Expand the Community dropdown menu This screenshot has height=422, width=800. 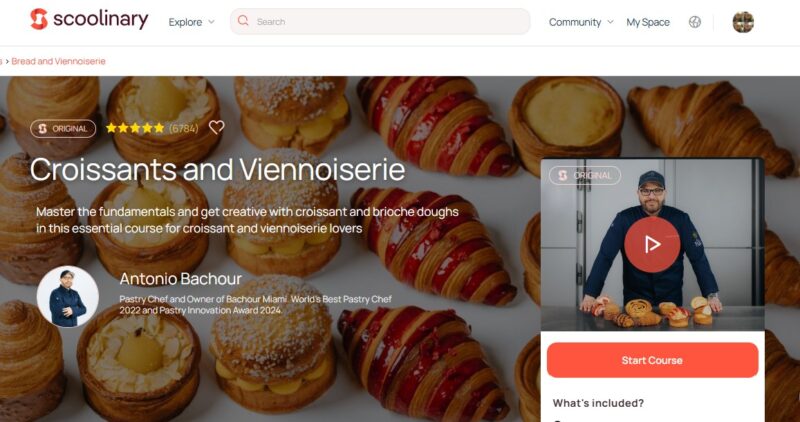[581, 22]
